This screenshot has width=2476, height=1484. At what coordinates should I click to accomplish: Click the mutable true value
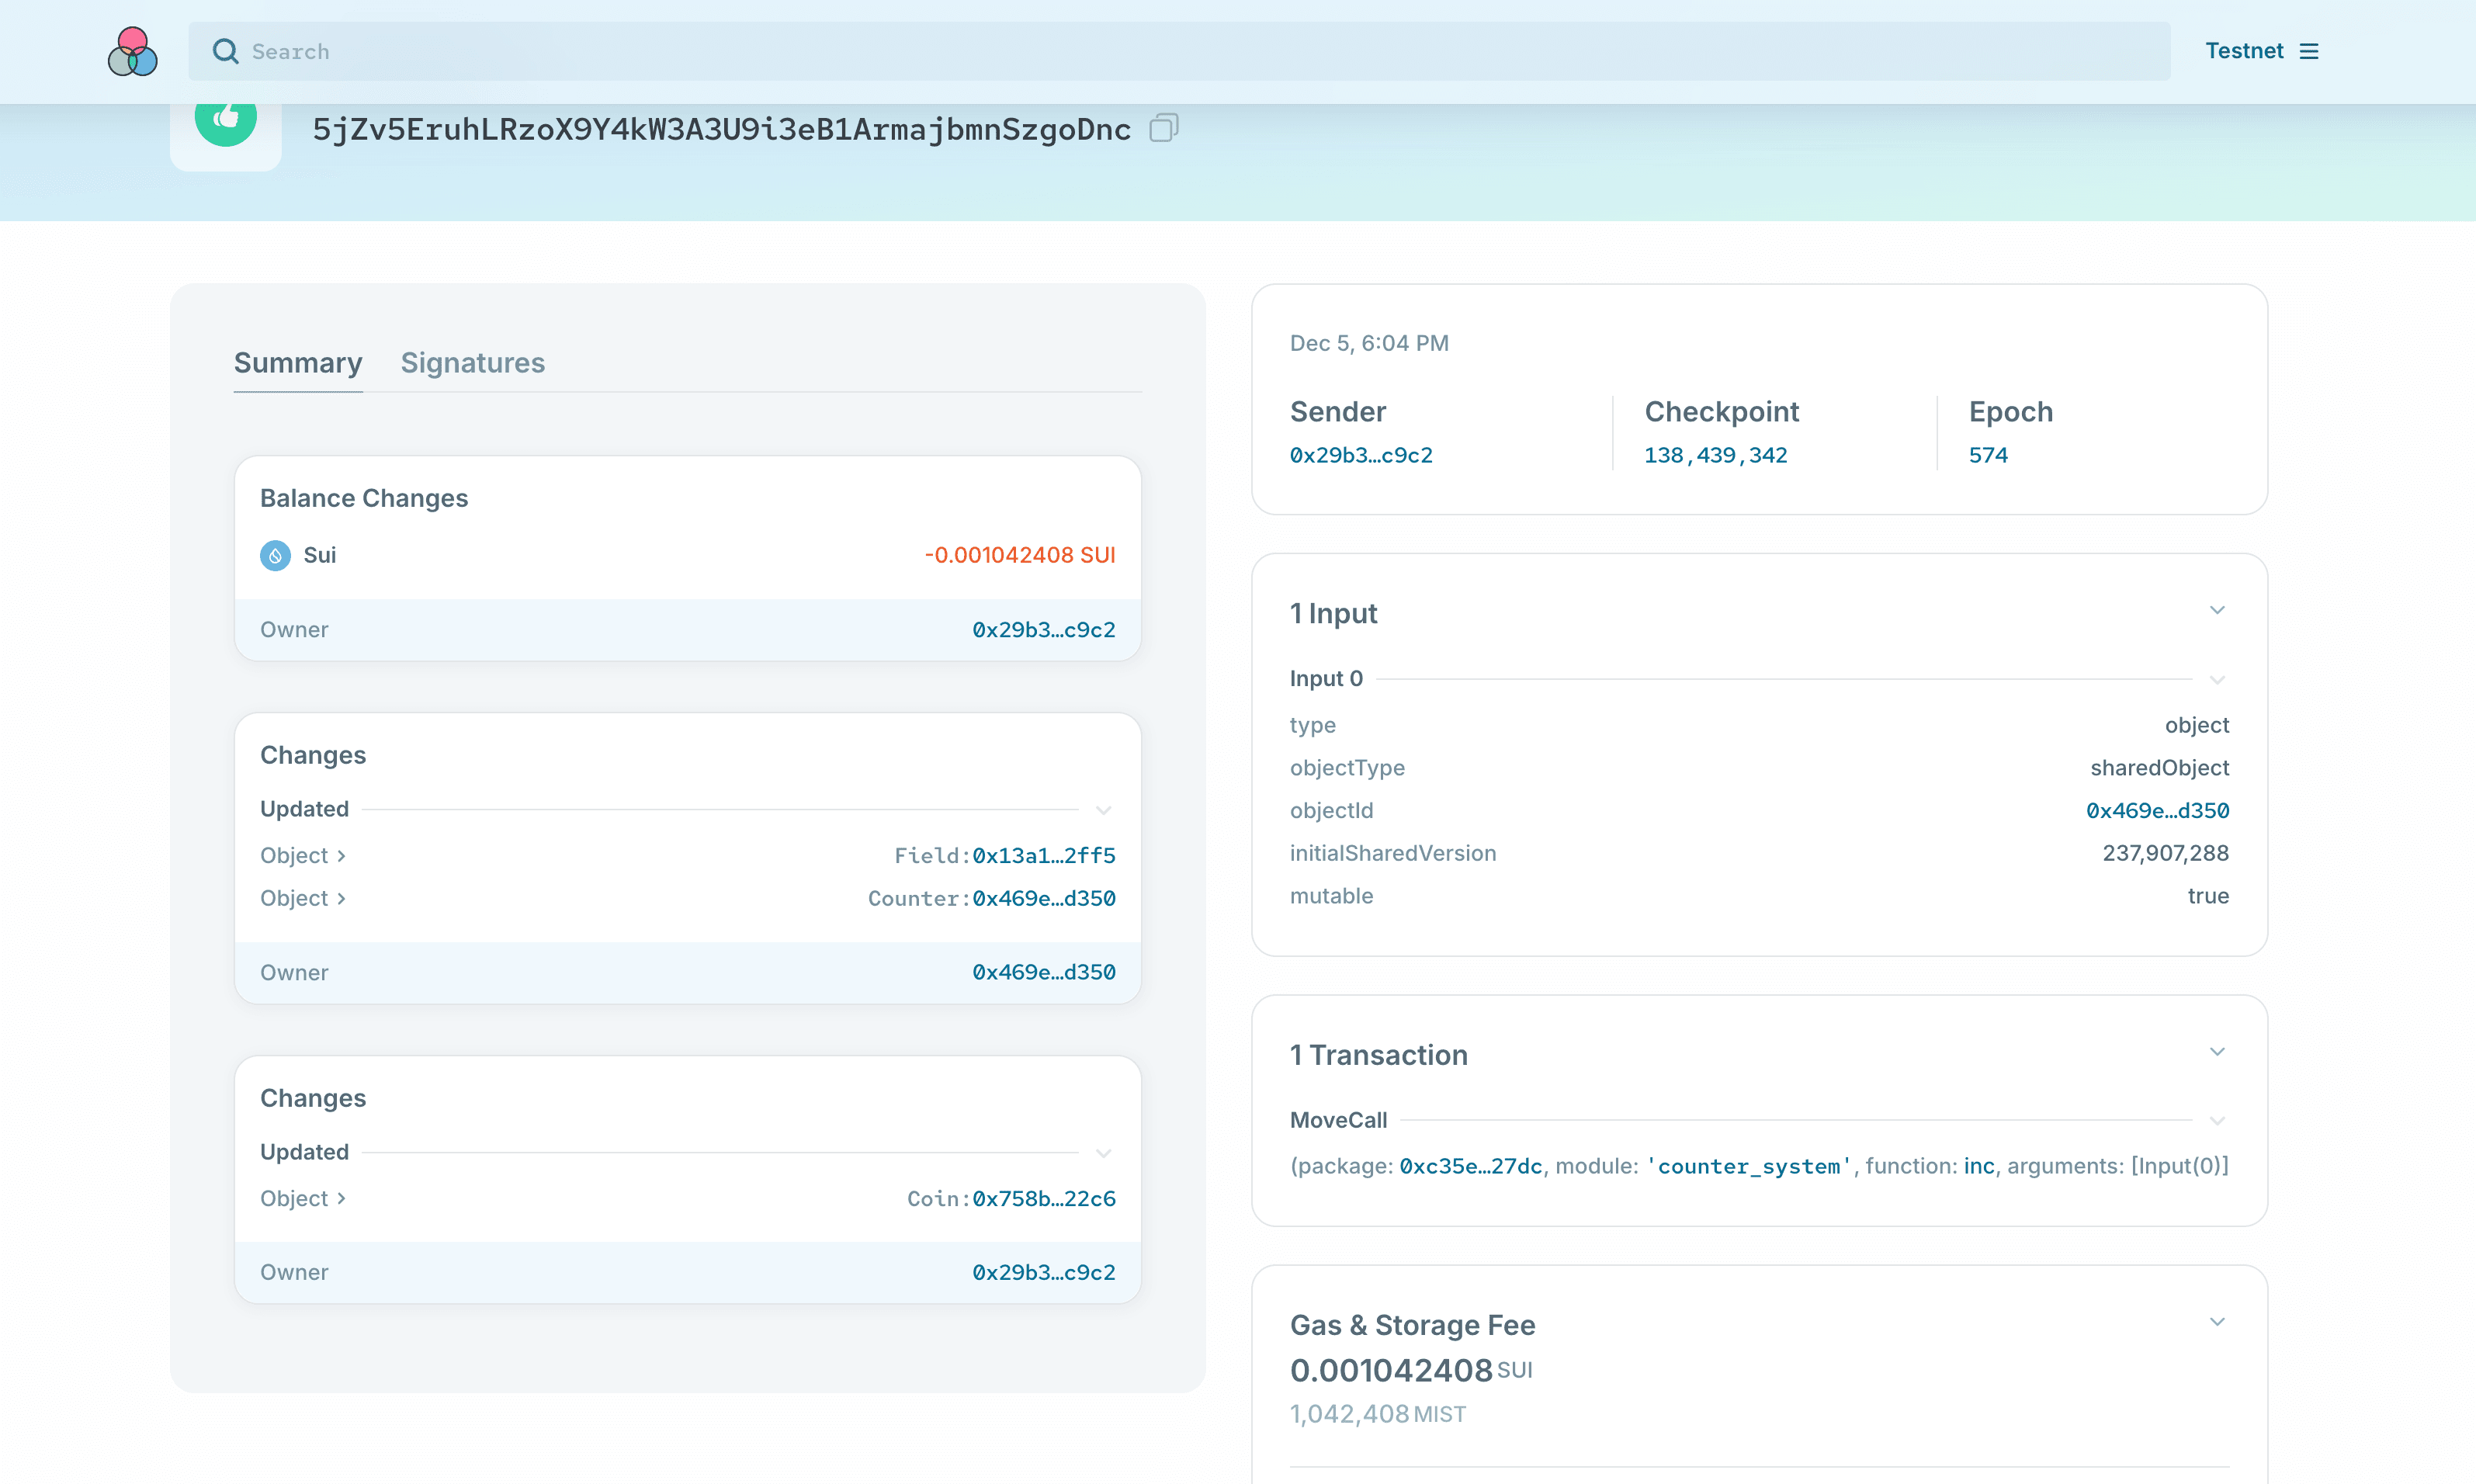[2208, 896]
